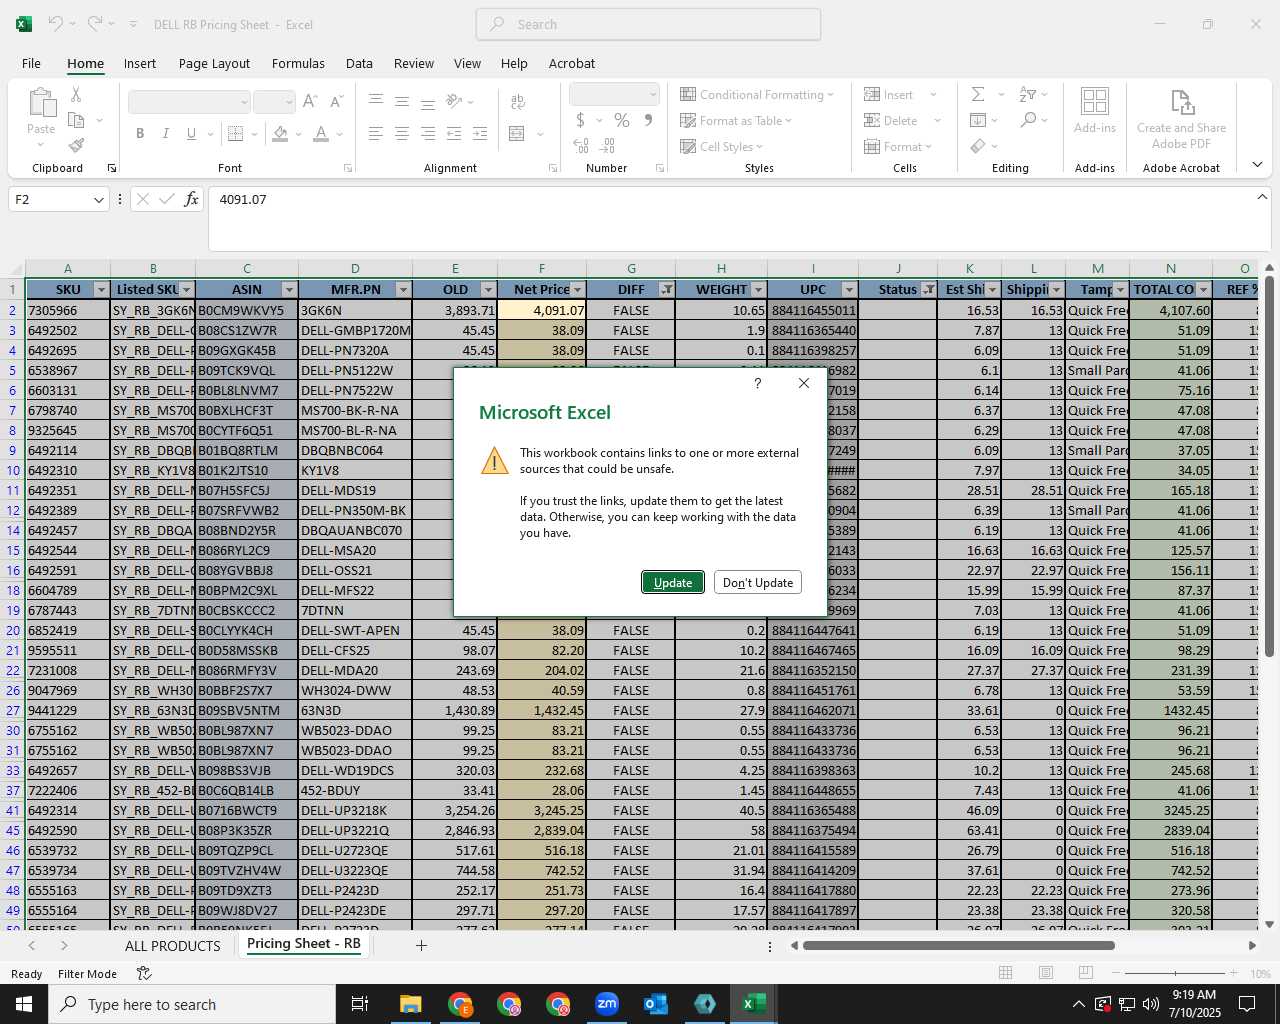Image resolution: width=1280 pixels, height=1024 pixels.
Task: Click the Font dialog launcher icon
Action: click(348, 168)
